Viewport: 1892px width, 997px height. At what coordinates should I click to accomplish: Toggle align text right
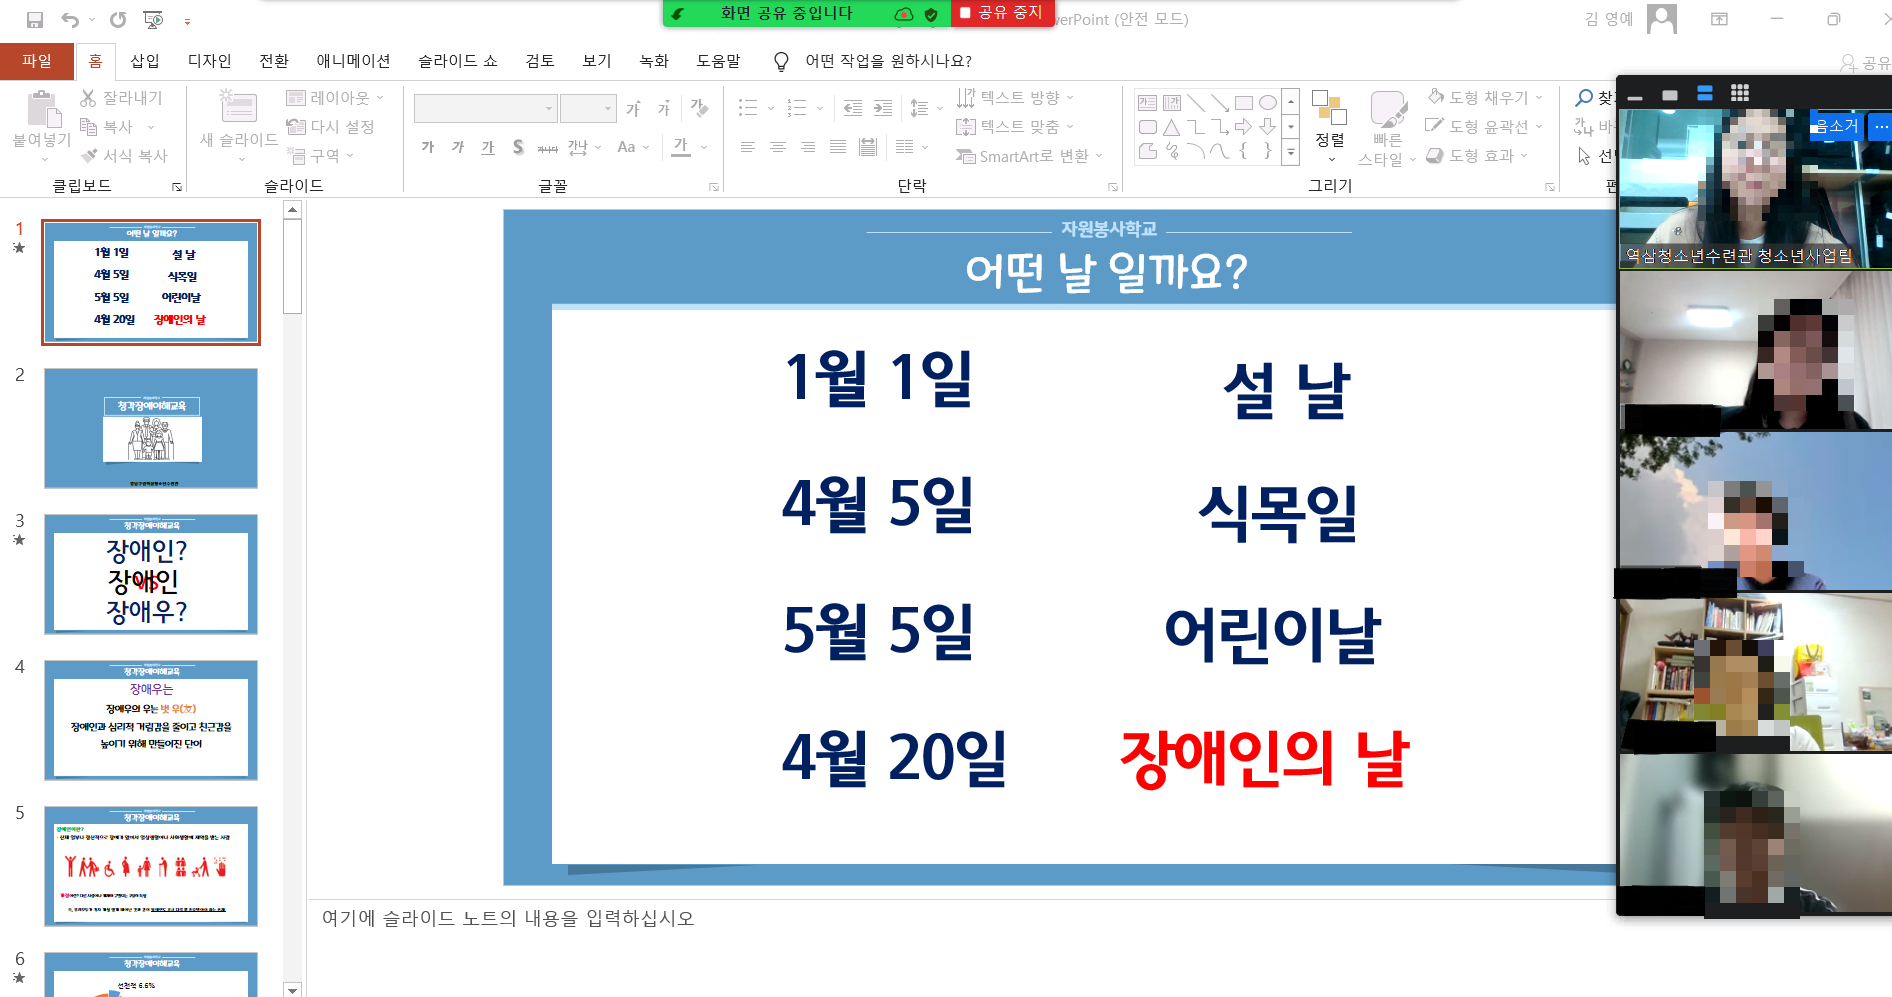point(808,147)
